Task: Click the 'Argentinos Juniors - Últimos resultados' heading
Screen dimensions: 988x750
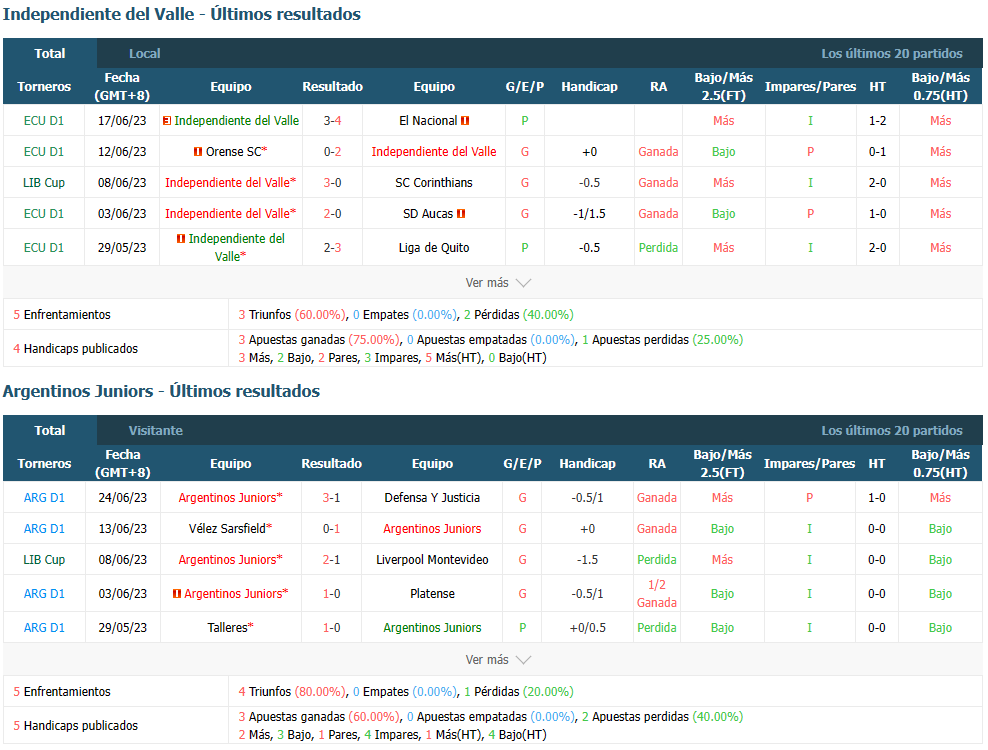Action: (161, 391)
